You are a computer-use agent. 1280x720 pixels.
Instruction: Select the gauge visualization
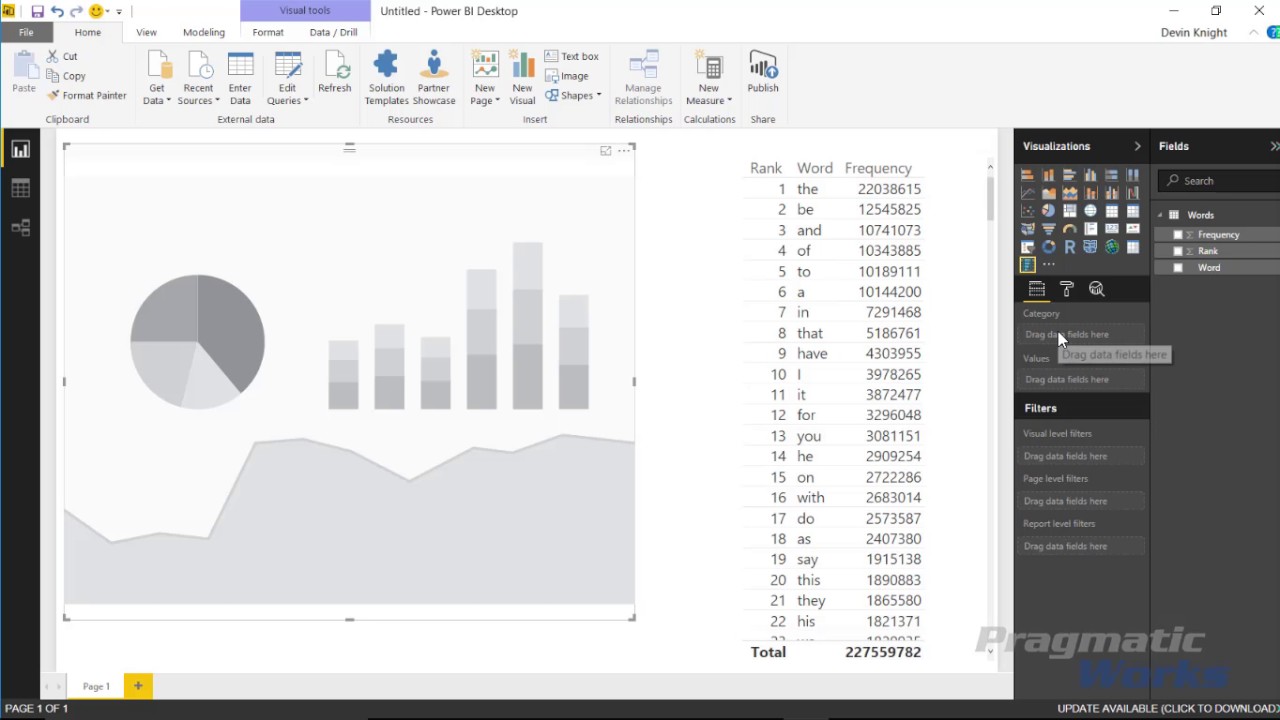[x=1070, y=229]
